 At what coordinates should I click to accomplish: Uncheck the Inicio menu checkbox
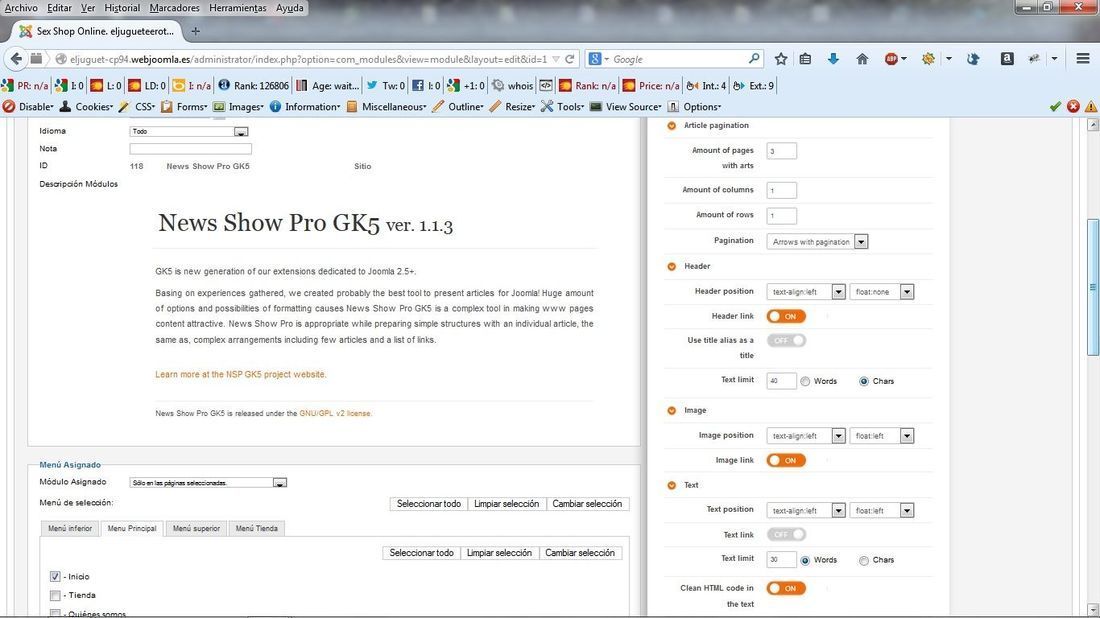[x=55, y=577]
